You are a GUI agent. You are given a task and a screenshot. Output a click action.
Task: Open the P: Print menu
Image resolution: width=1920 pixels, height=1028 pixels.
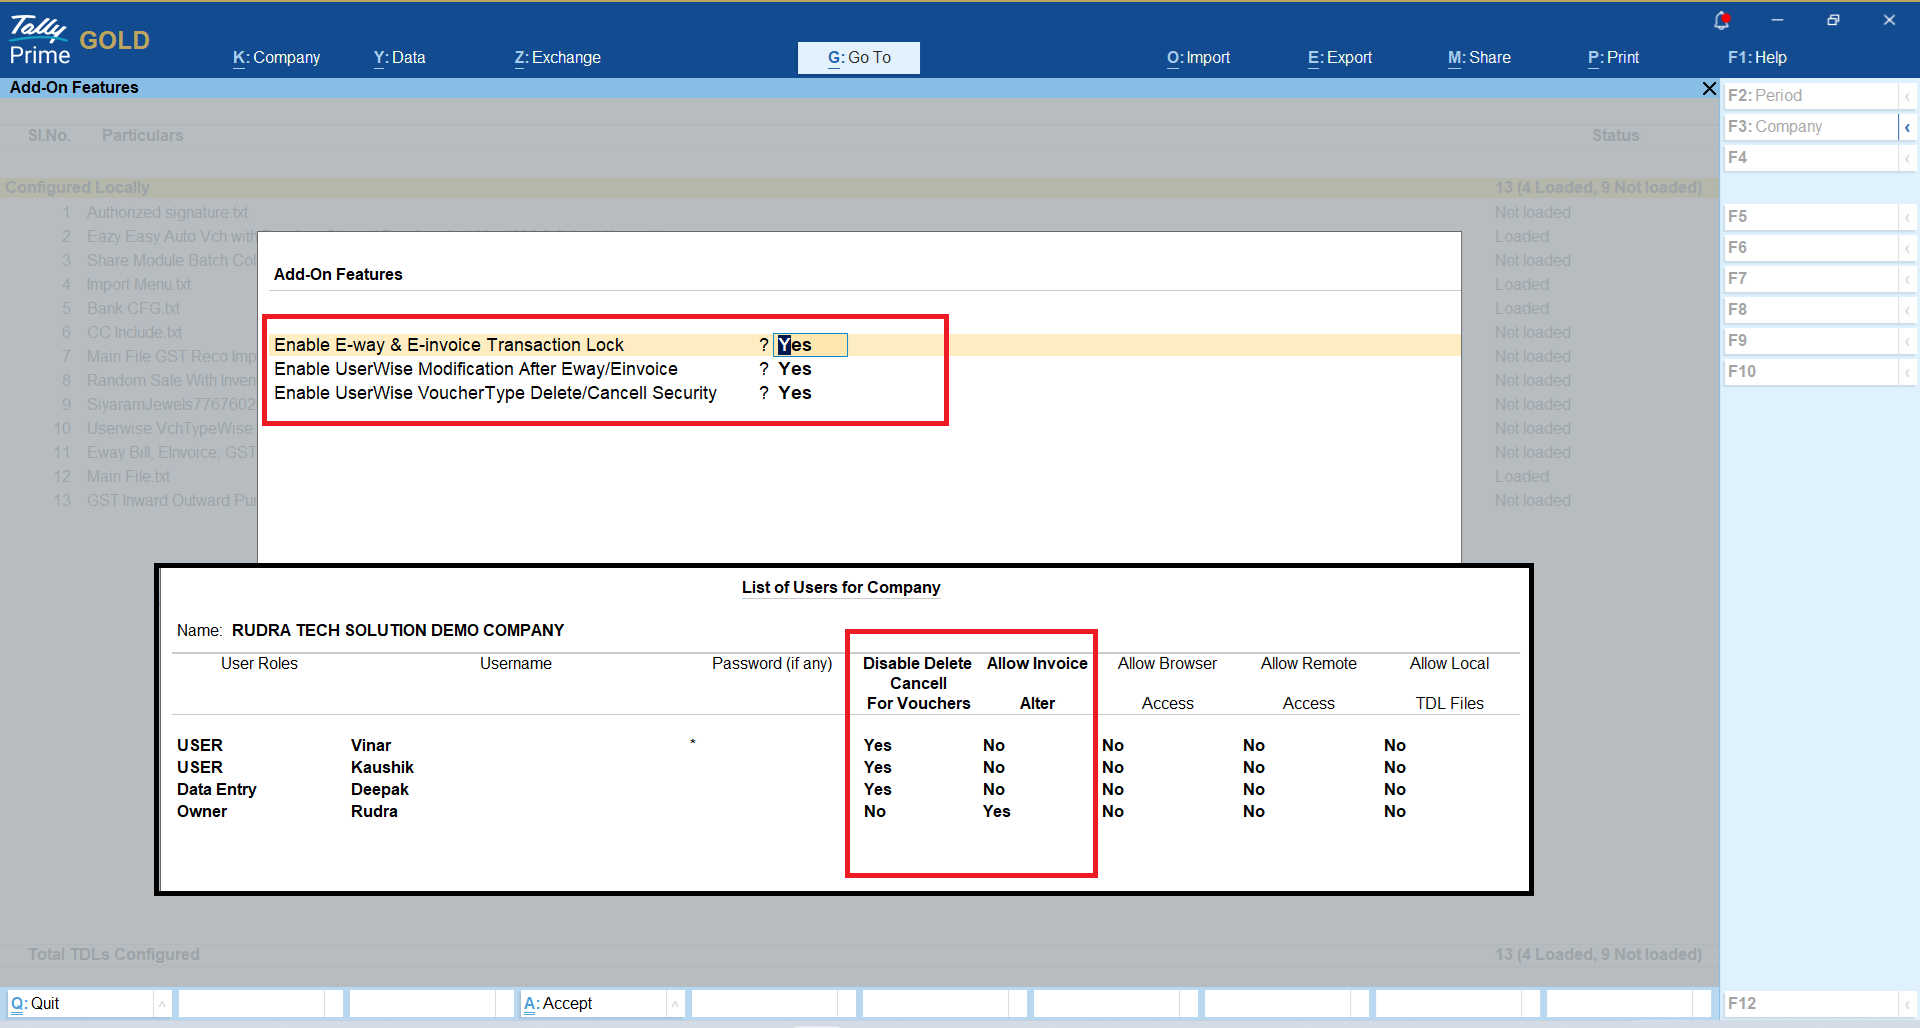click(1613, 58)
